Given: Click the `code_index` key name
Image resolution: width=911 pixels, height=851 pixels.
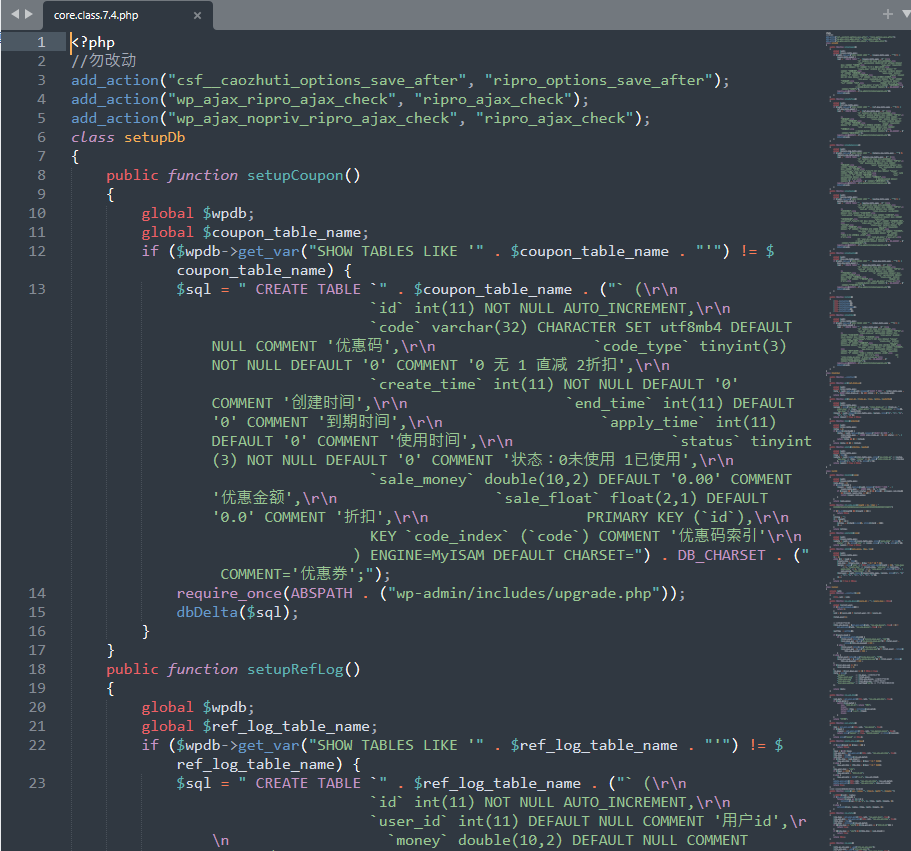Looking at the screenshot, I should [x=457, y=536].
